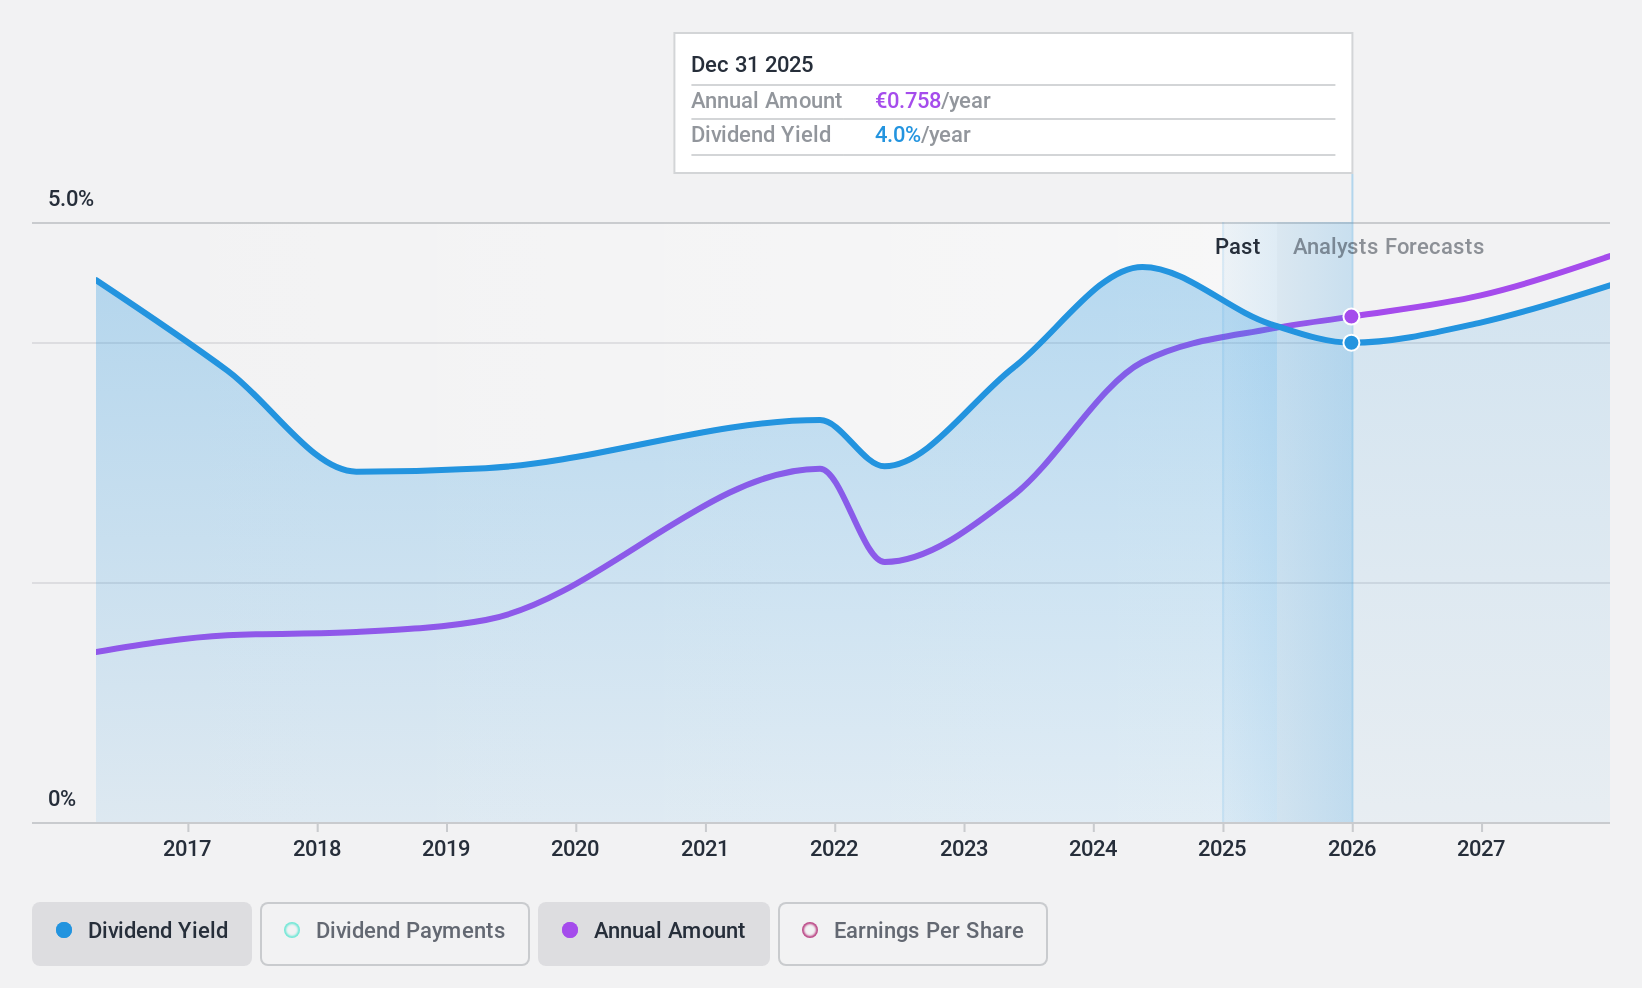
Task: Toggle the Earnings Per Share series
Action: [913, 934]
